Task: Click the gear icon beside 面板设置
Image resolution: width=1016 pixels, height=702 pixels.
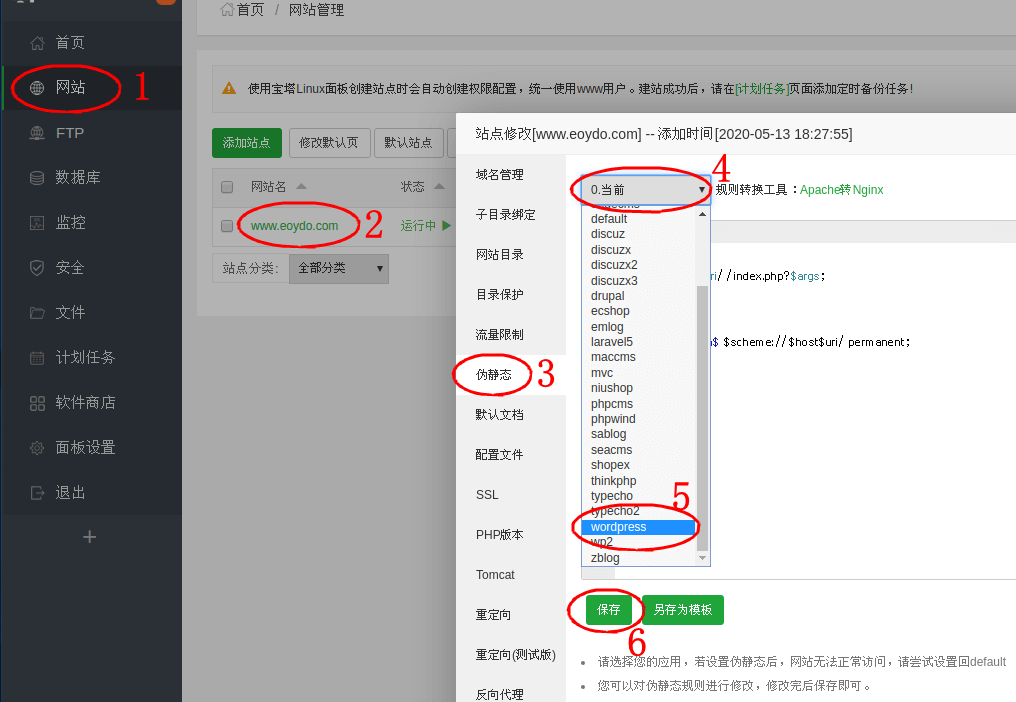Action: click(38, 448)
